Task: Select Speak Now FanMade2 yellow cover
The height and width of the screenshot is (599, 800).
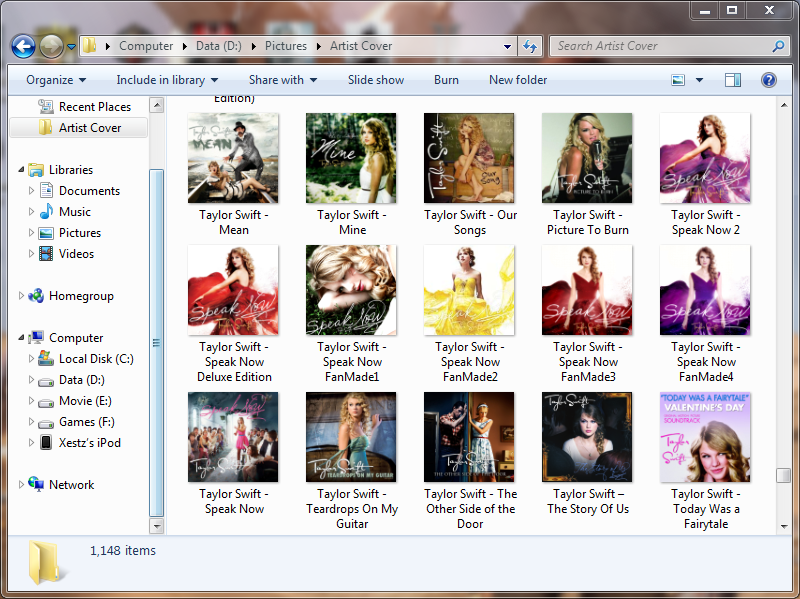Action: 469,290
